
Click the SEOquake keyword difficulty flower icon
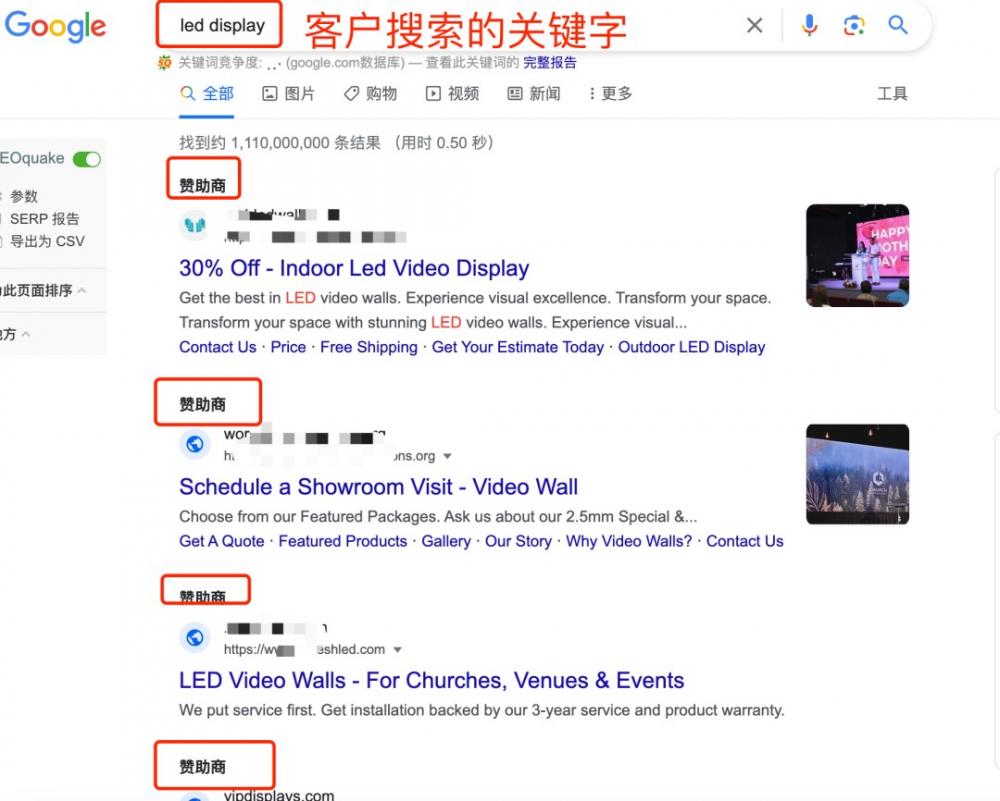[166, 62]
